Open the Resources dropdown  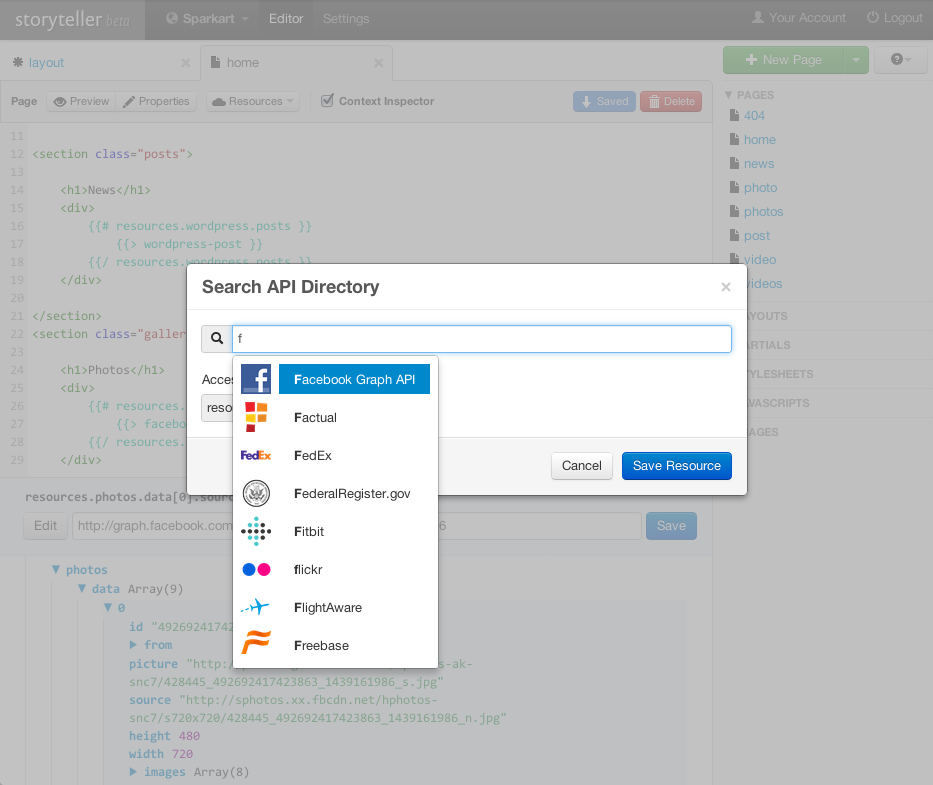point(253,101)
